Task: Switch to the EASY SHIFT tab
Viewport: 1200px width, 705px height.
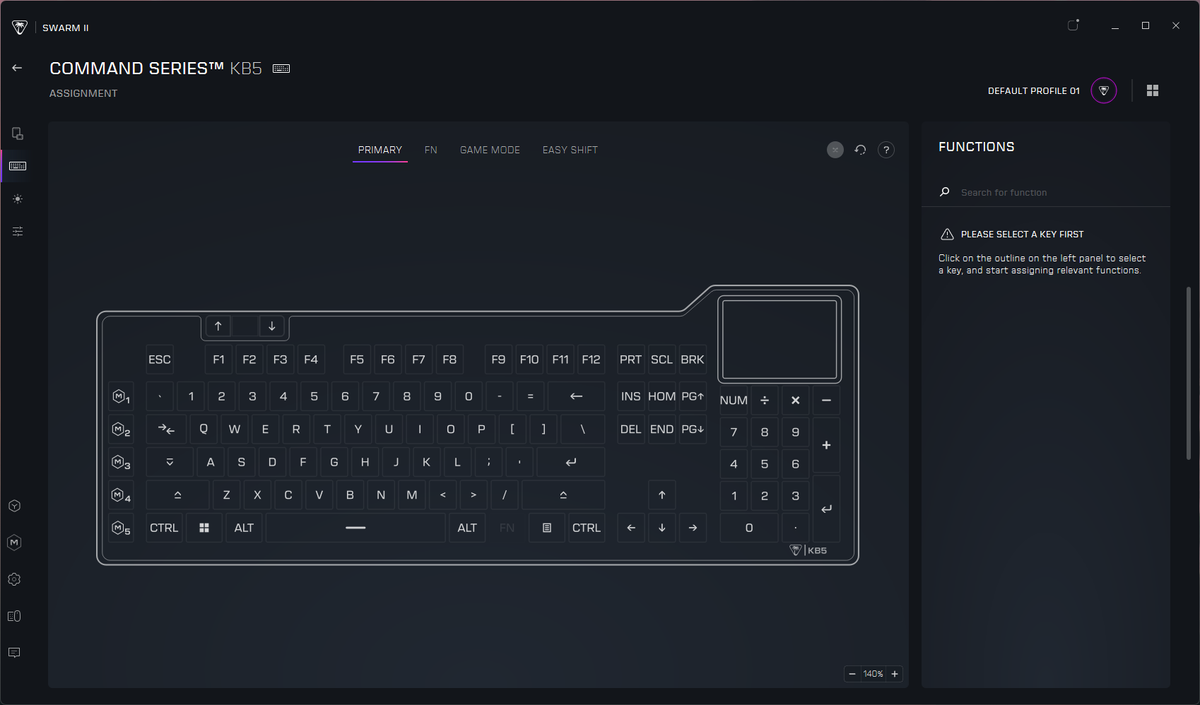Action: [570, 150]
